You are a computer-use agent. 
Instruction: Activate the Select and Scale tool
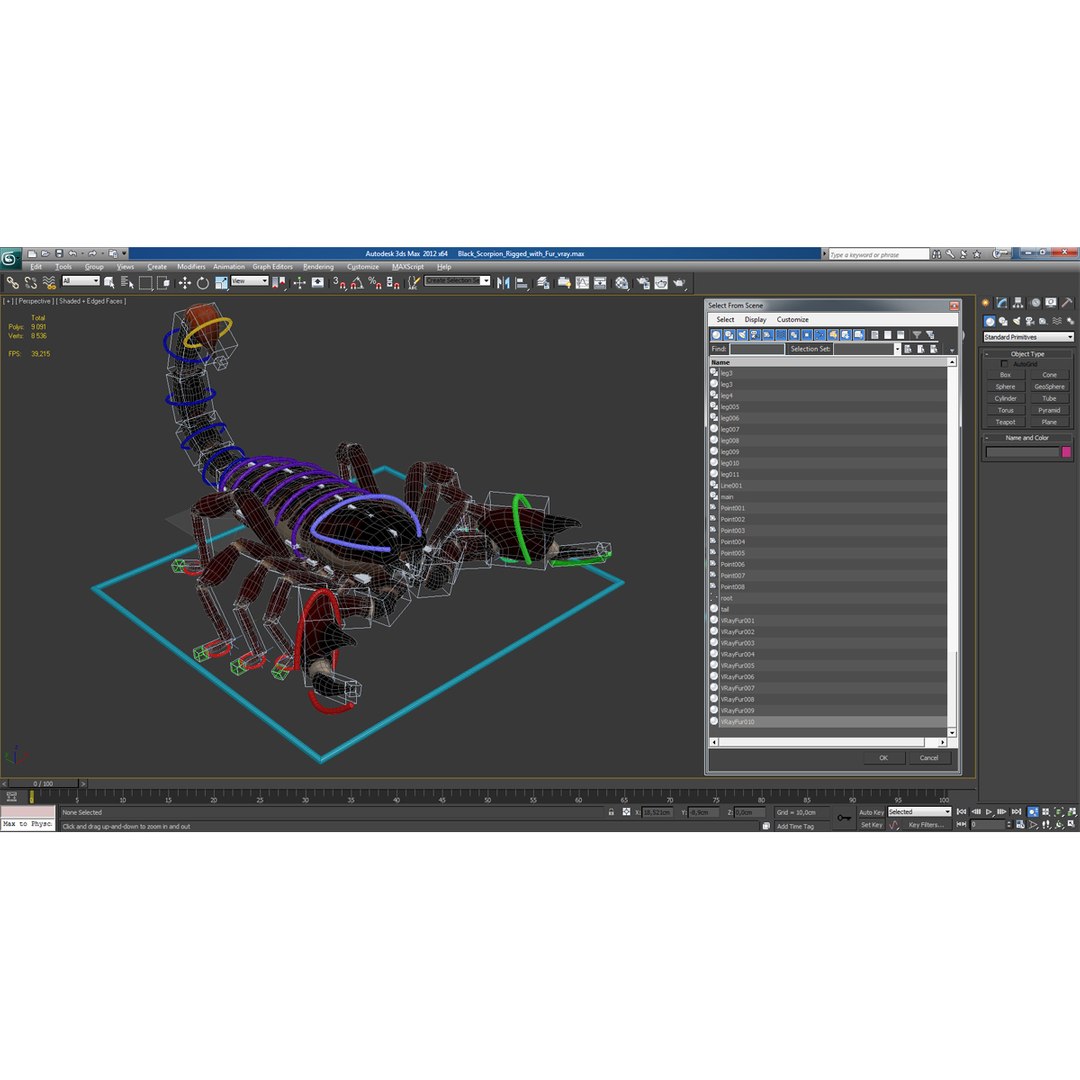[221, 282]
